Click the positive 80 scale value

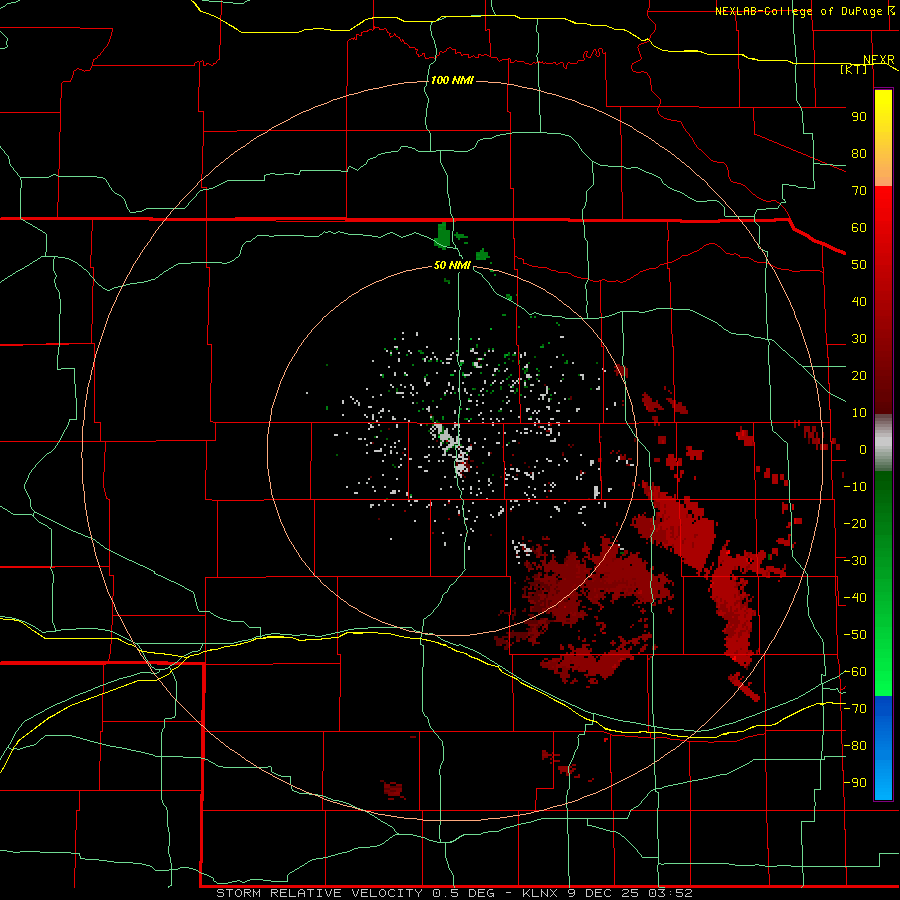pos(859,154)
